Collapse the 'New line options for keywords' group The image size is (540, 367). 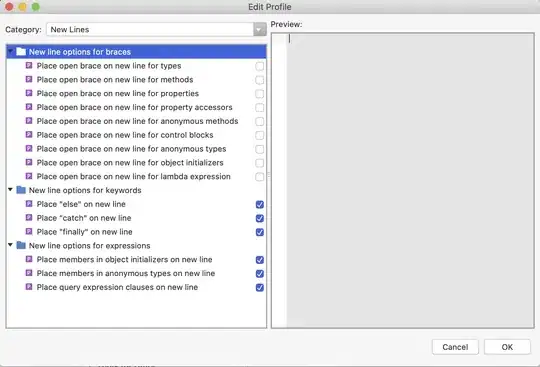[10, 189]
